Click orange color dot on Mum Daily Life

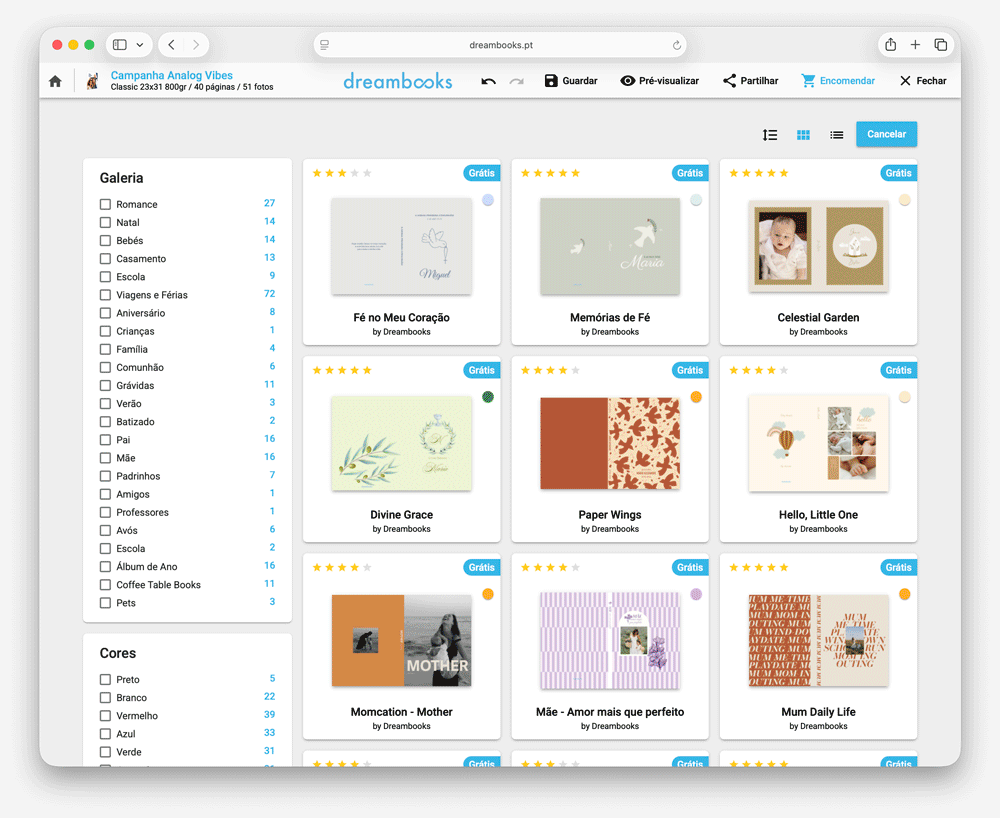(904, 594)
